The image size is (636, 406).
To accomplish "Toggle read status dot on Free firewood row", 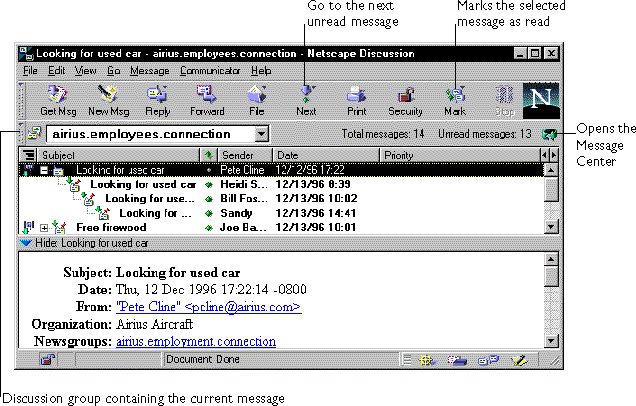I will (208, 227).
